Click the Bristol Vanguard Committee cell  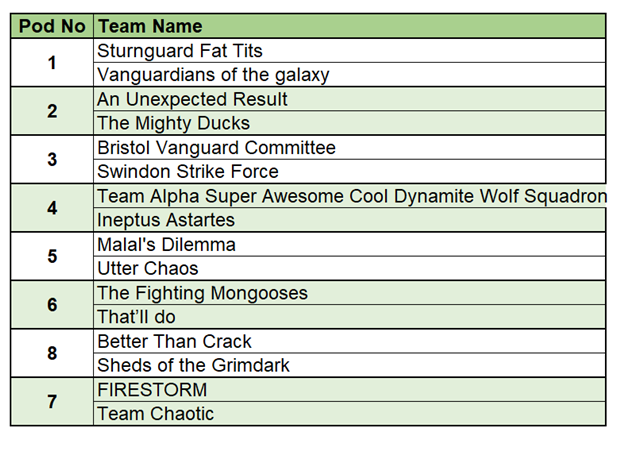(x=216, y=148)
